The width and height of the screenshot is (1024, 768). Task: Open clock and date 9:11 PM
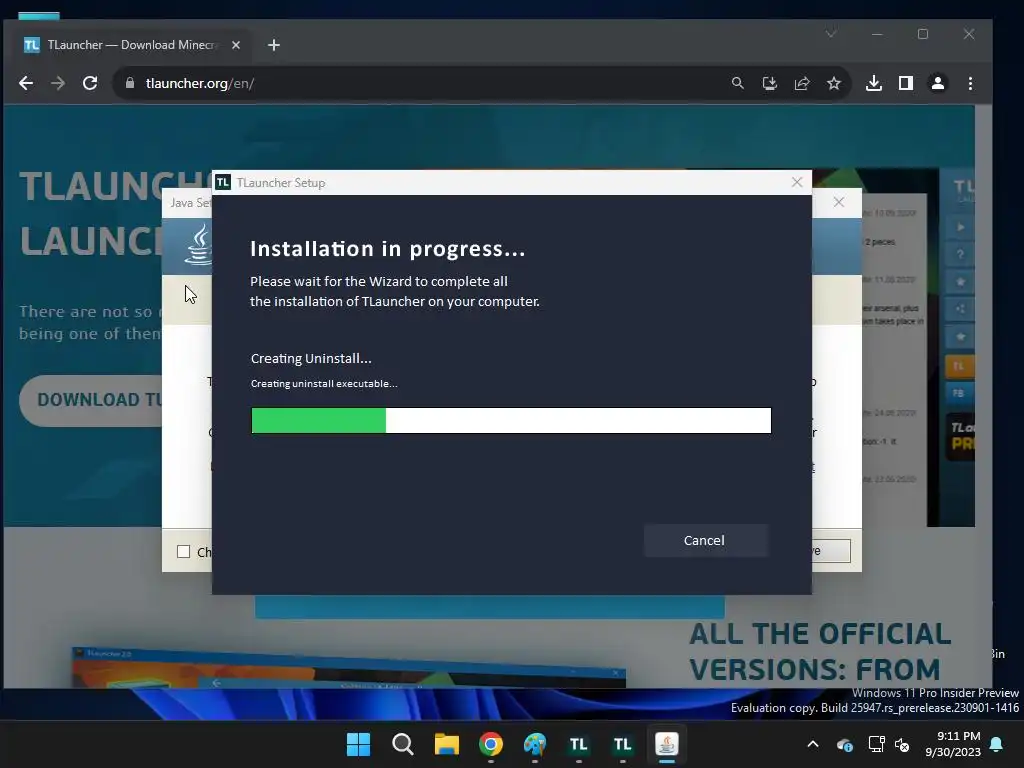pos(953,744)
